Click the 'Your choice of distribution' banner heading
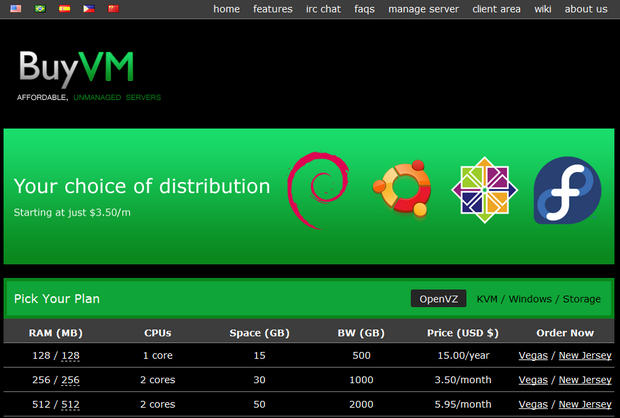This screenshot has height=418, width=620. pyautogui.click(x=142, y=186)
